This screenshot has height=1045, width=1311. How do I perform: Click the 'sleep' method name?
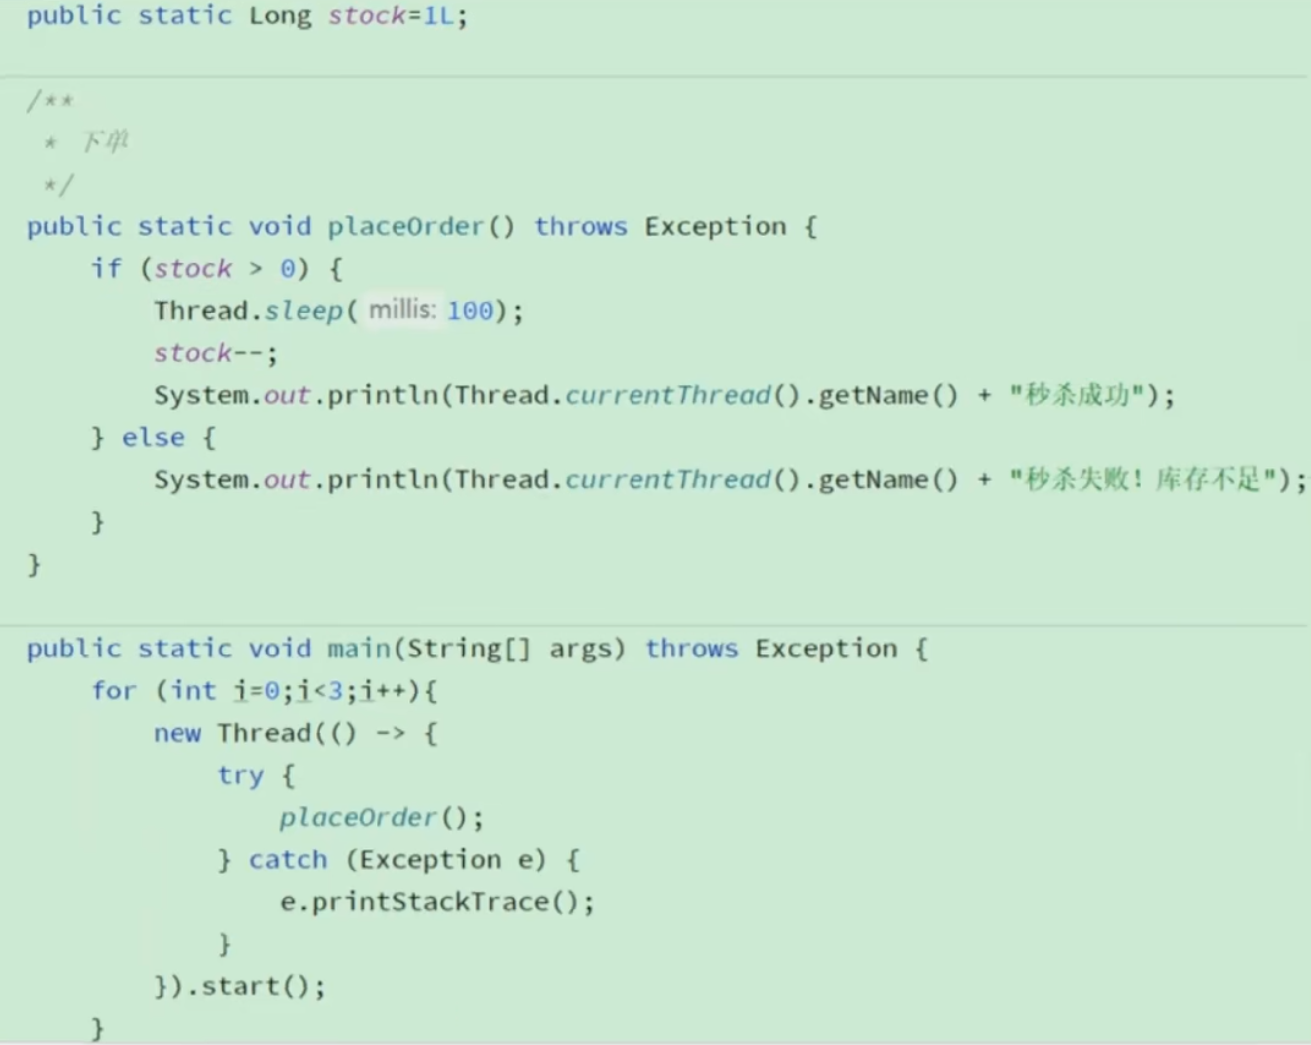304,311
